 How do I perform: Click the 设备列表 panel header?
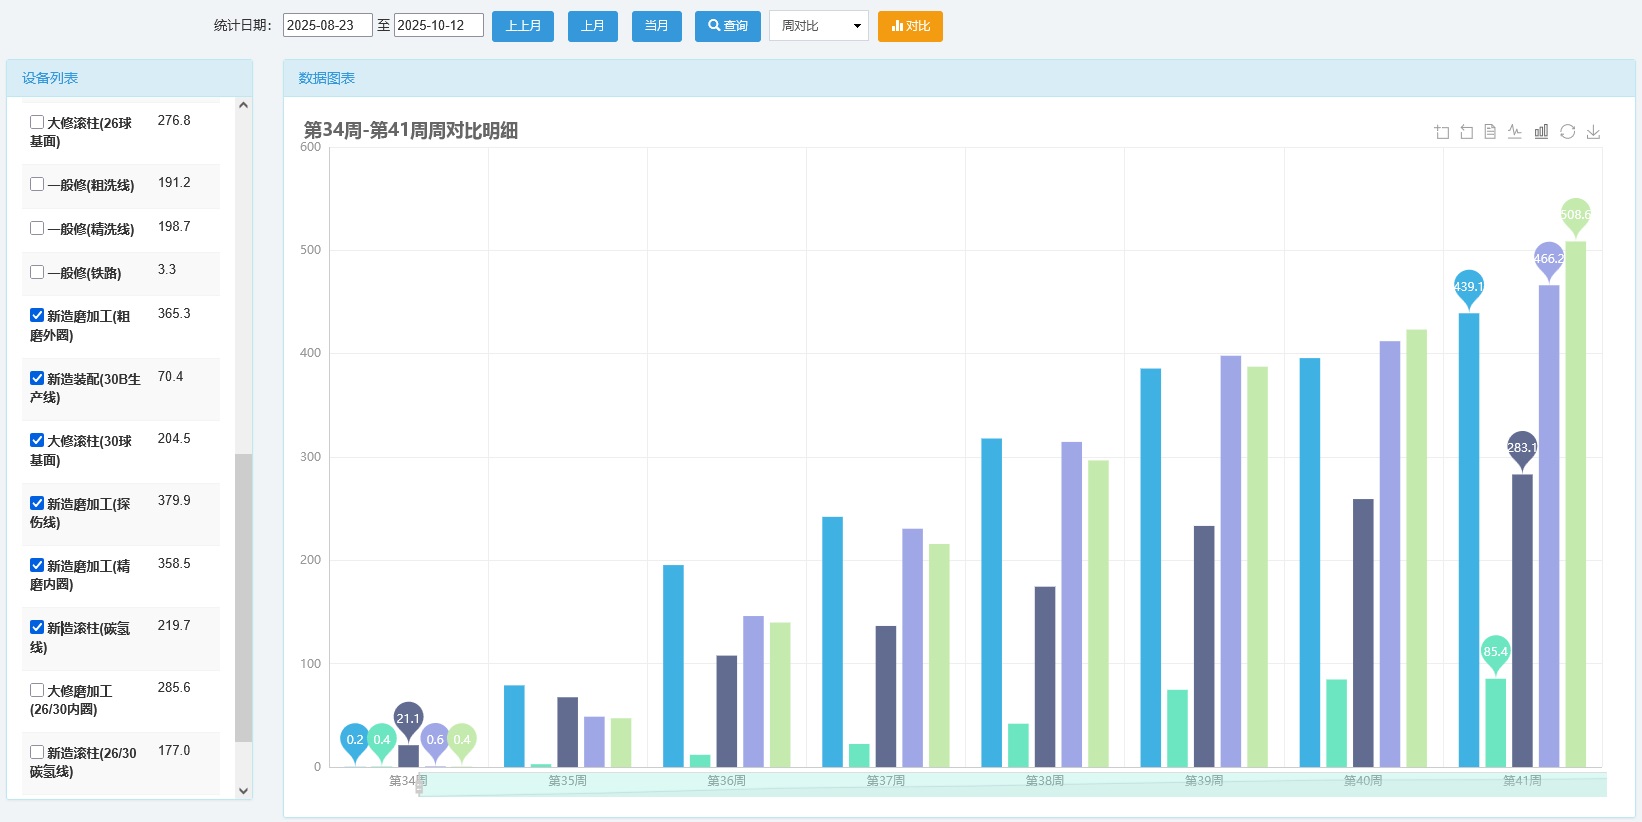point(50,78)
